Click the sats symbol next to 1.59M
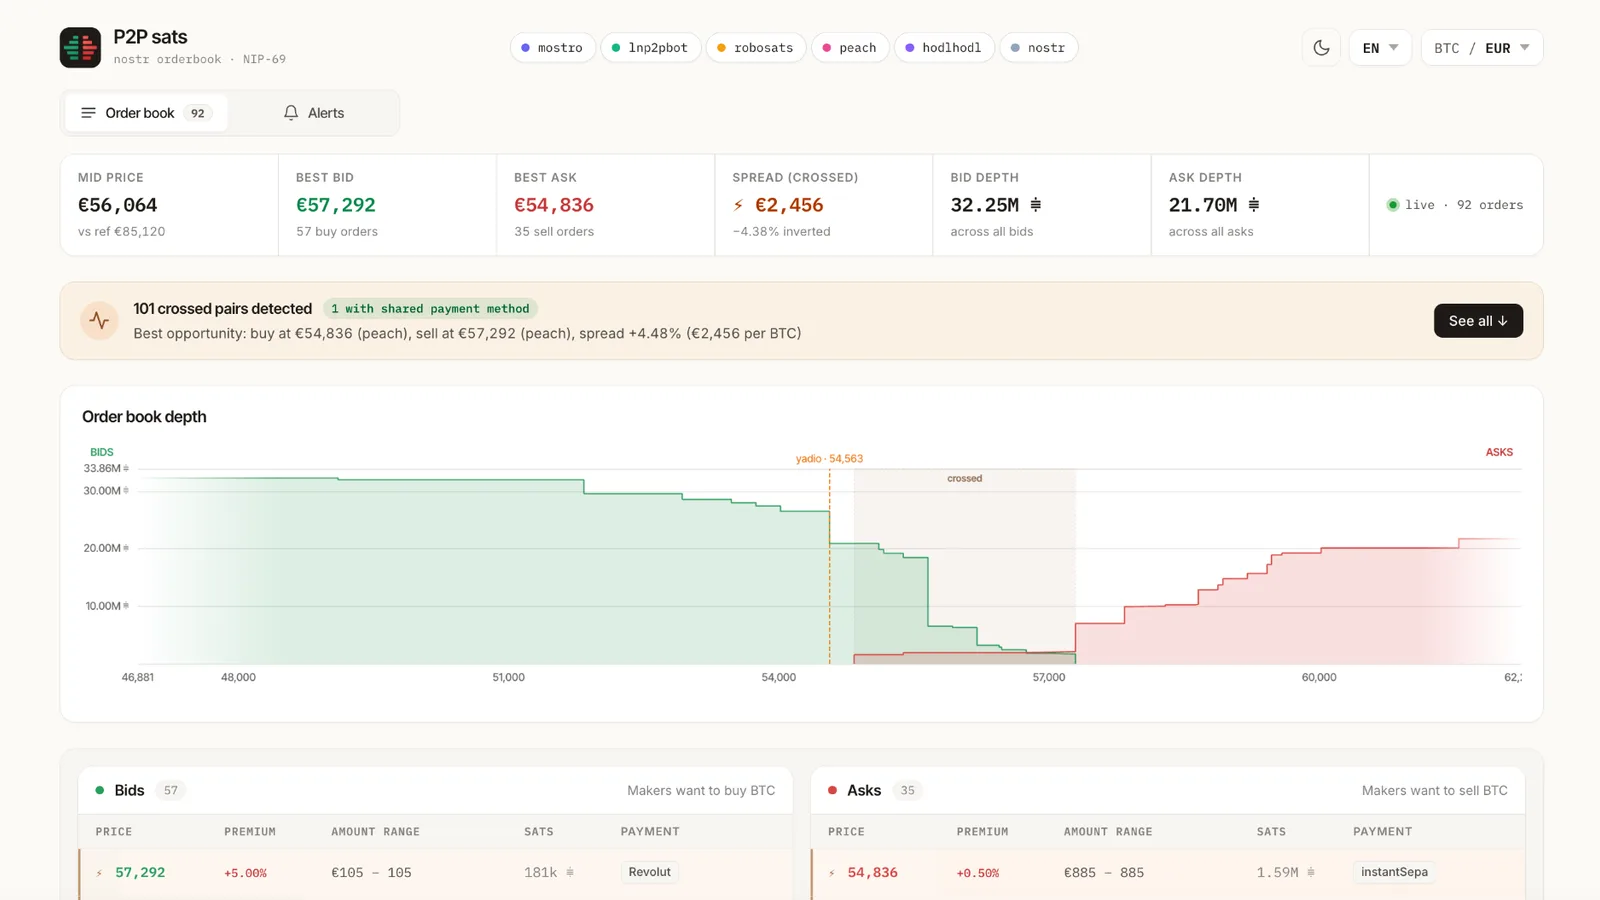1600x900 pixels. click(x=1311, y=872)
